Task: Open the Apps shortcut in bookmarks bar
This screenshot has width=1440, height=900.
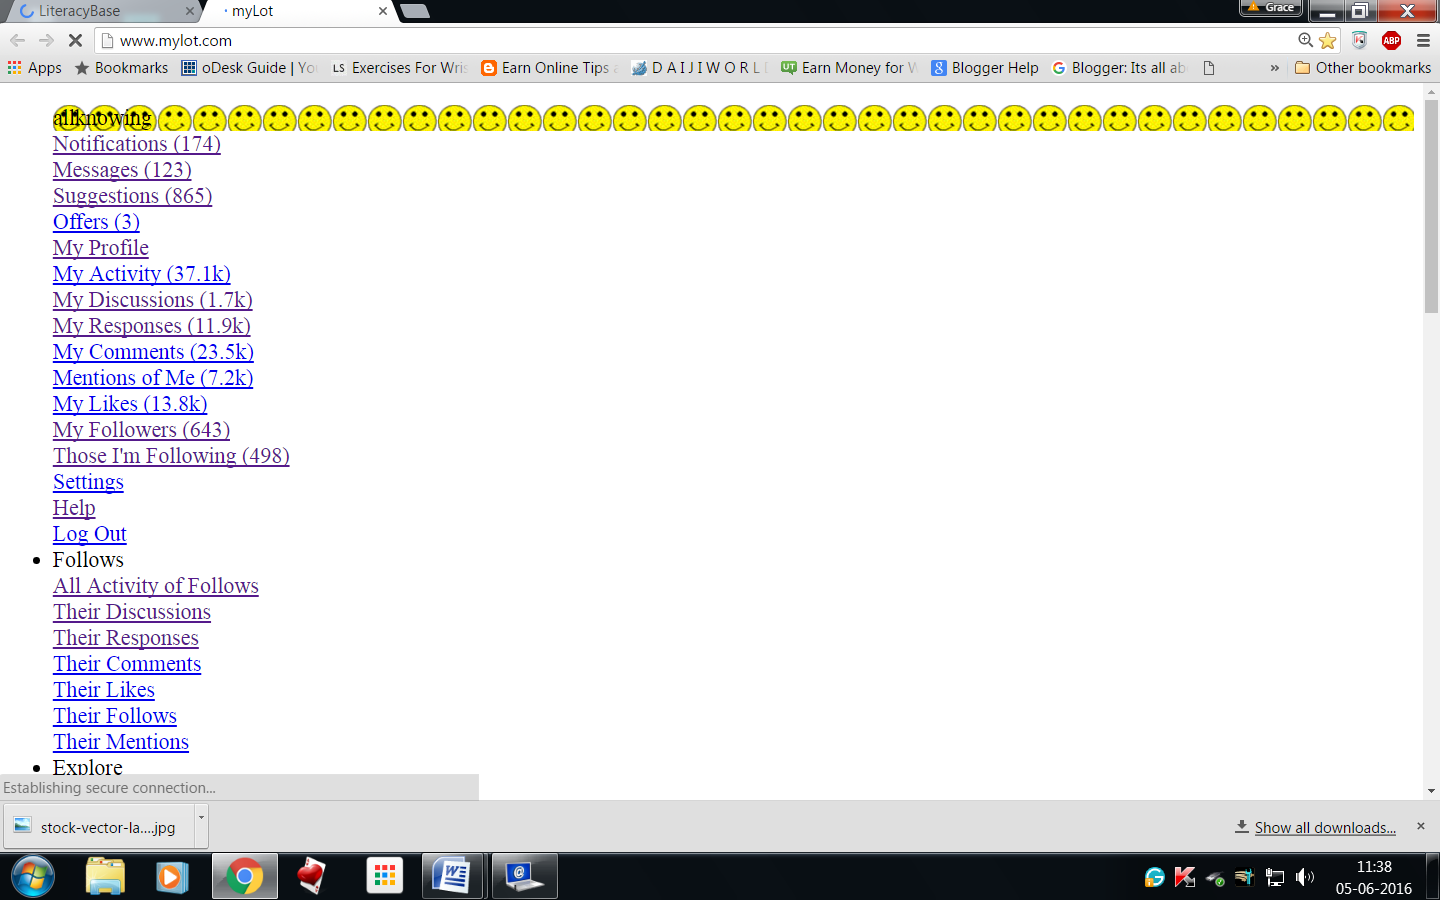Action: click(x=35, y=68)
